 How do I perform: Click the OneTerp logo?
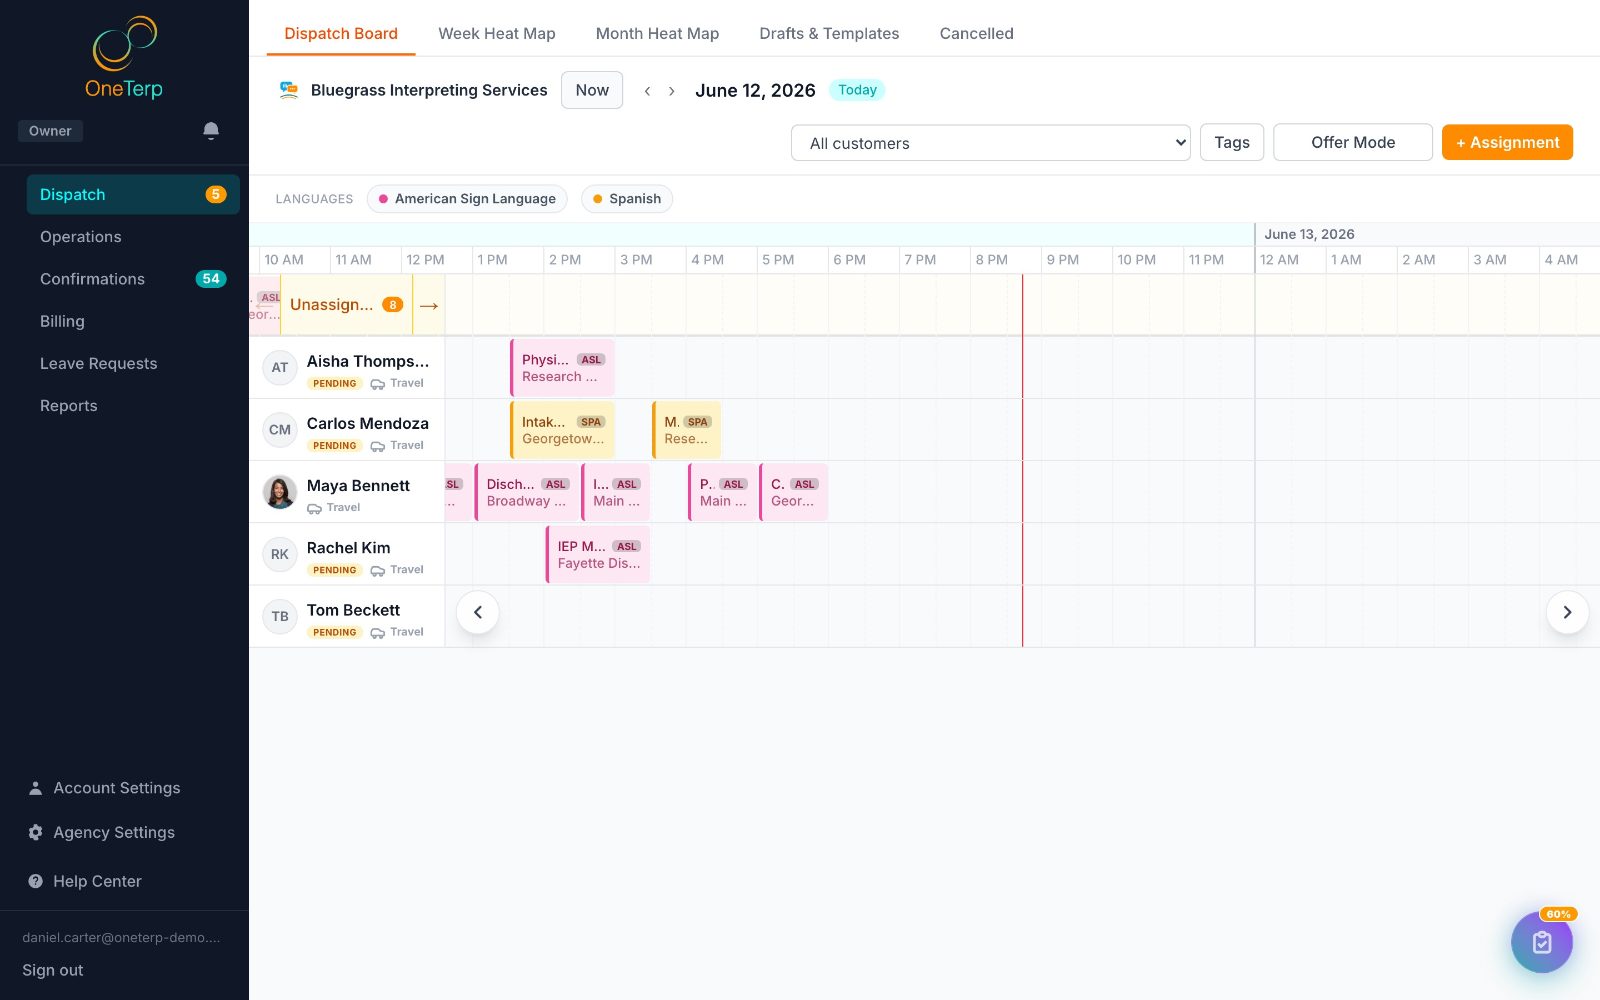pos(124,58)
